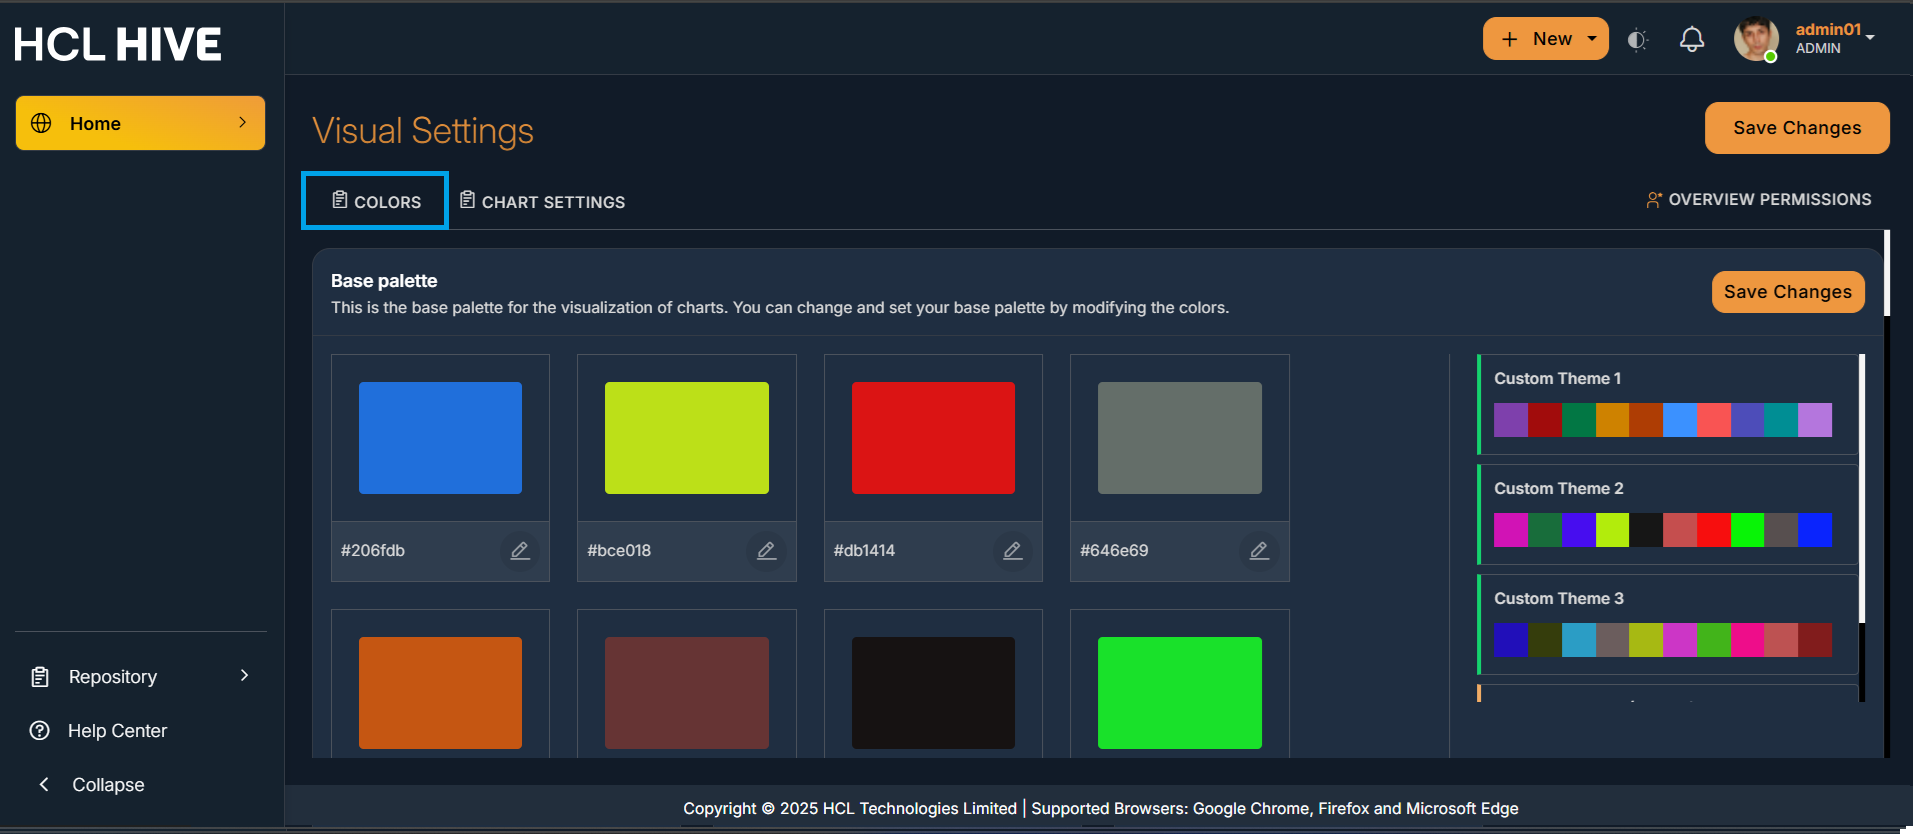The width and height of the screenshot is (1913, 834).
Task: Open the Help Center from the sidebar
Action: [117, 731]
